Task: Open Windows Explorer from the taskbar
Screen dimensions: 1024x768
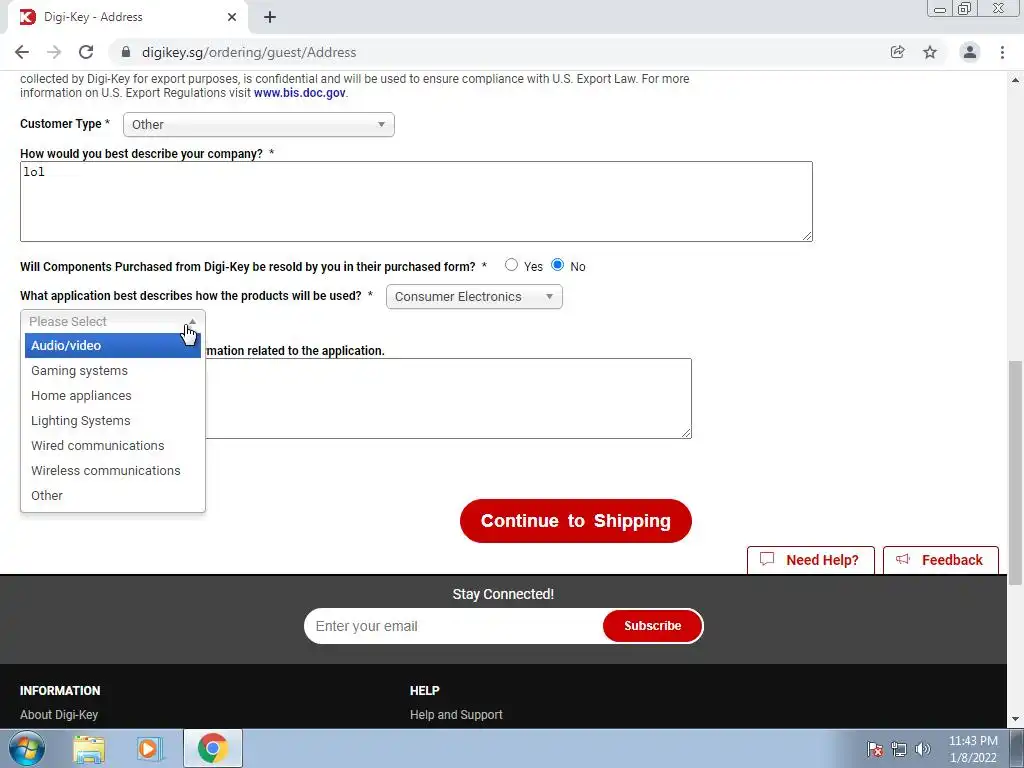Action: [x=89, y=748]
